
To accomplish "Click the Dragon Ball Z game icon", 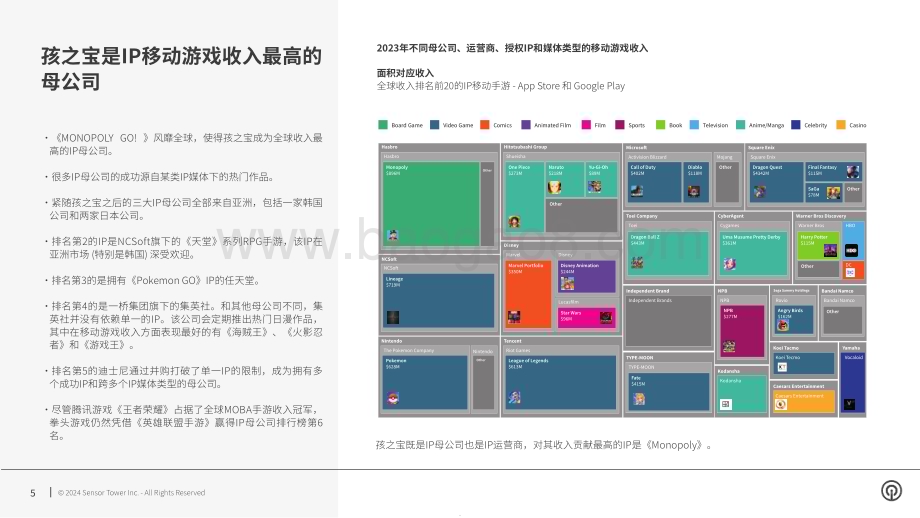I will pyautogui.click(x=637, y=262).
